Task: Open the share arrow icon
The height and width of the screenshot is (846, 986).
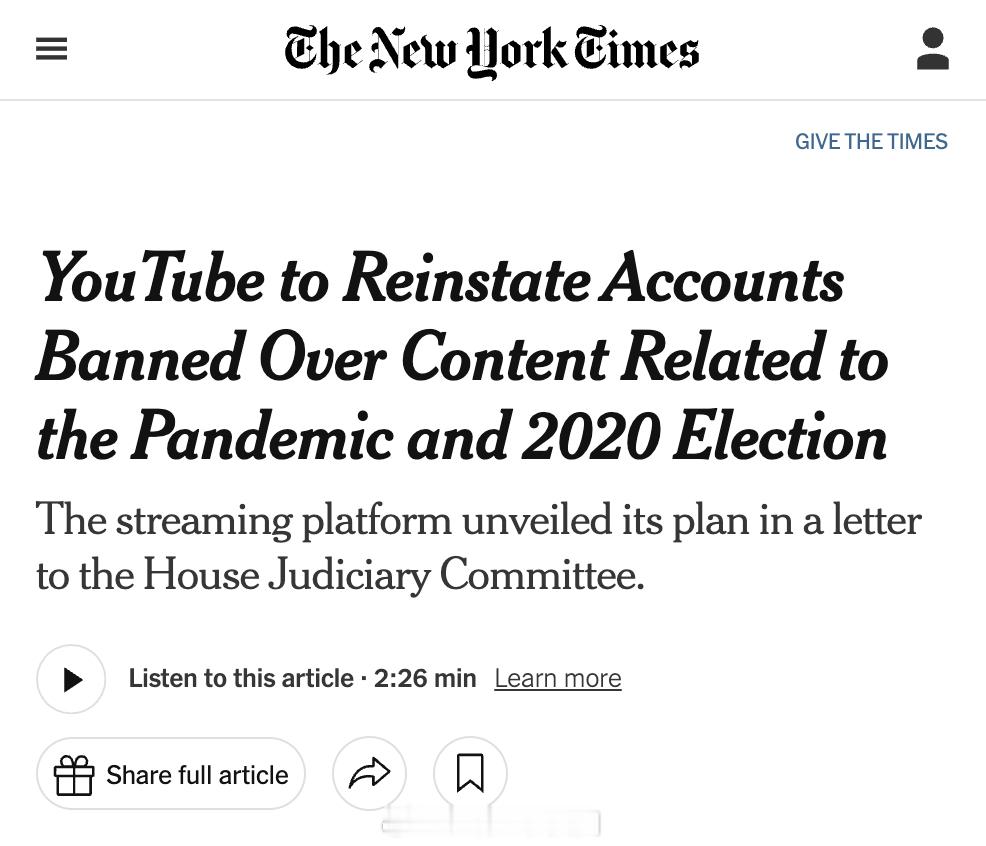Action: point(369,773)
